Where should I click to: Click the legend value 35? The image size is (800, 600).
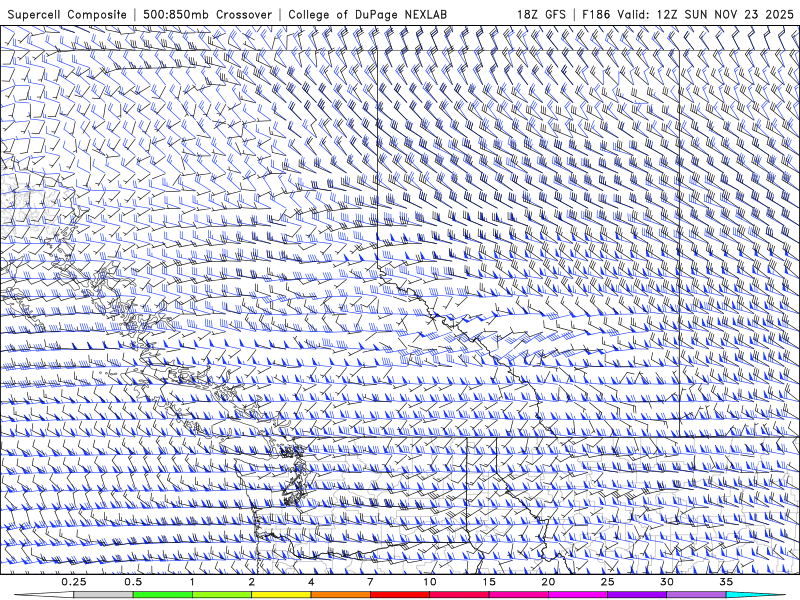point(726,582)
